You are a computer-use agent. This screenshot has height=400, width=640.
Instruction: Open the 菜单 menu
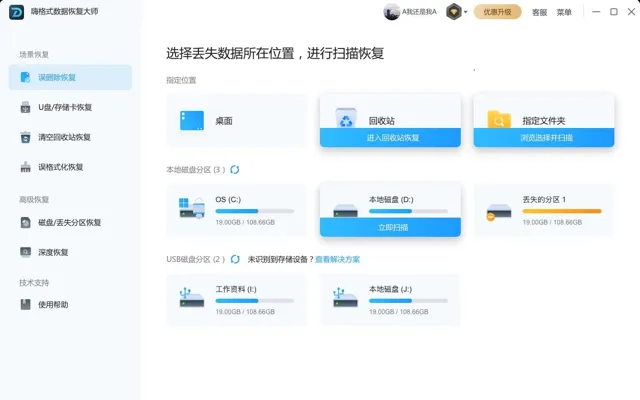(x=564, y=12)
